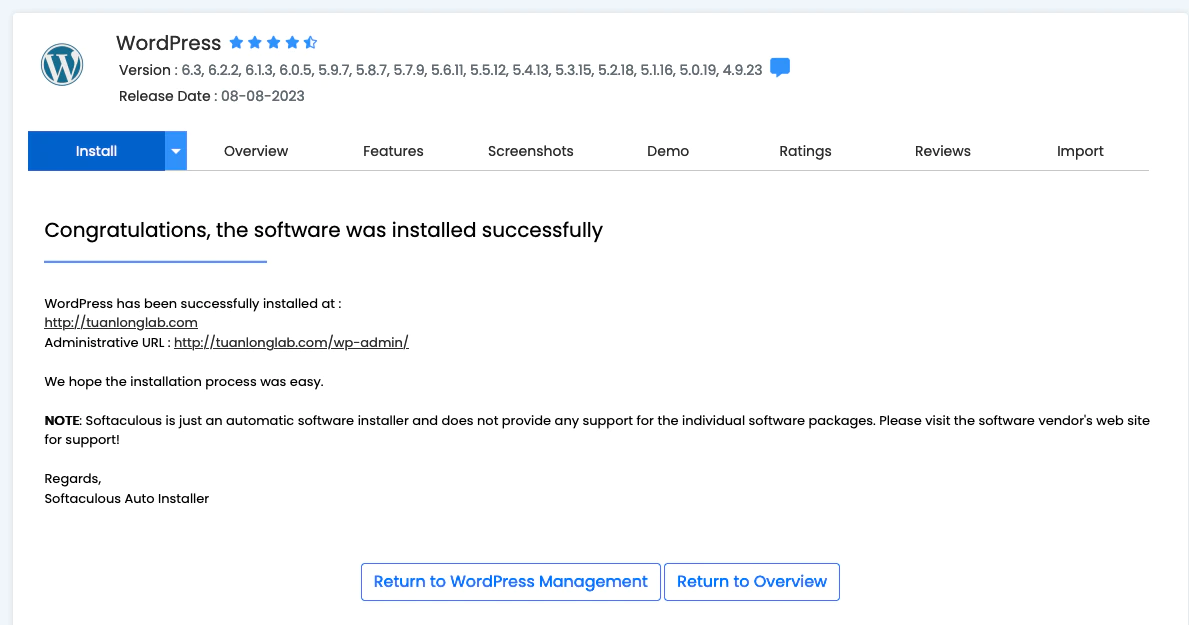Image resolution: width=1189 pixels, height=625 pixels.
Task: Click the blue star rating
Action: [273, 43]
